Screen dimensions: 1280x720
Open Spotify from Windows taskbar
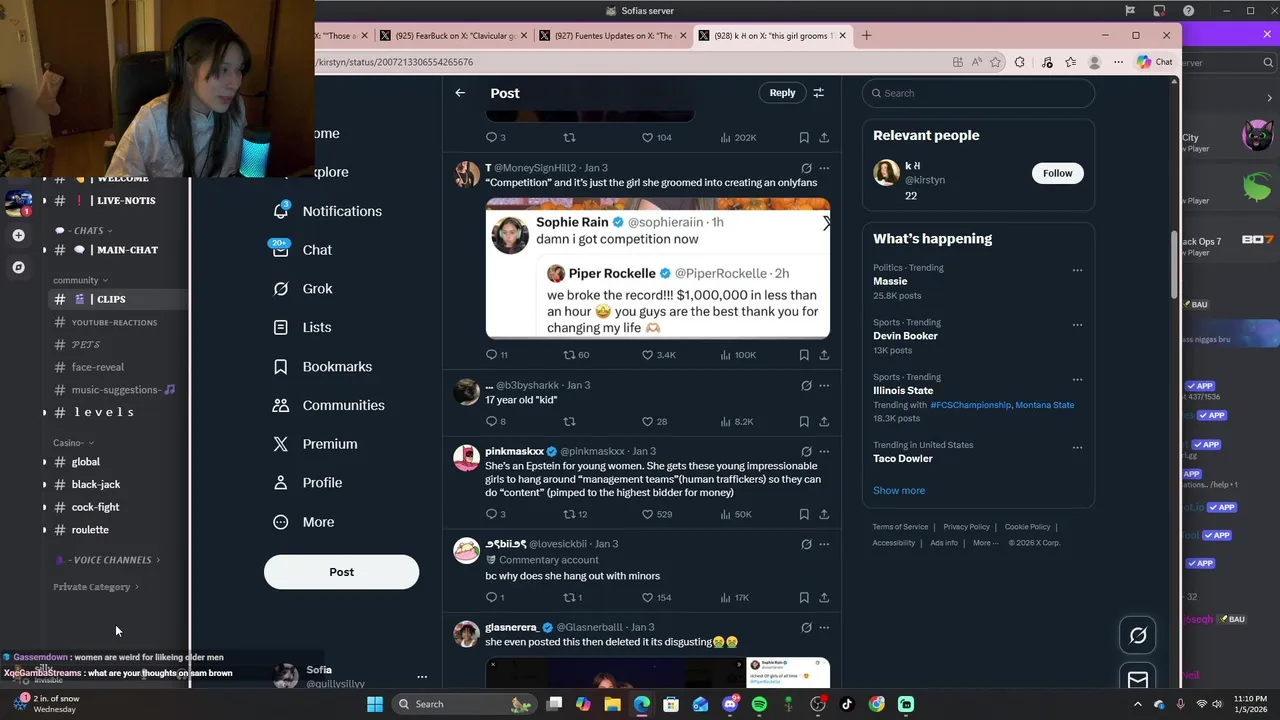tap(759, 704)
